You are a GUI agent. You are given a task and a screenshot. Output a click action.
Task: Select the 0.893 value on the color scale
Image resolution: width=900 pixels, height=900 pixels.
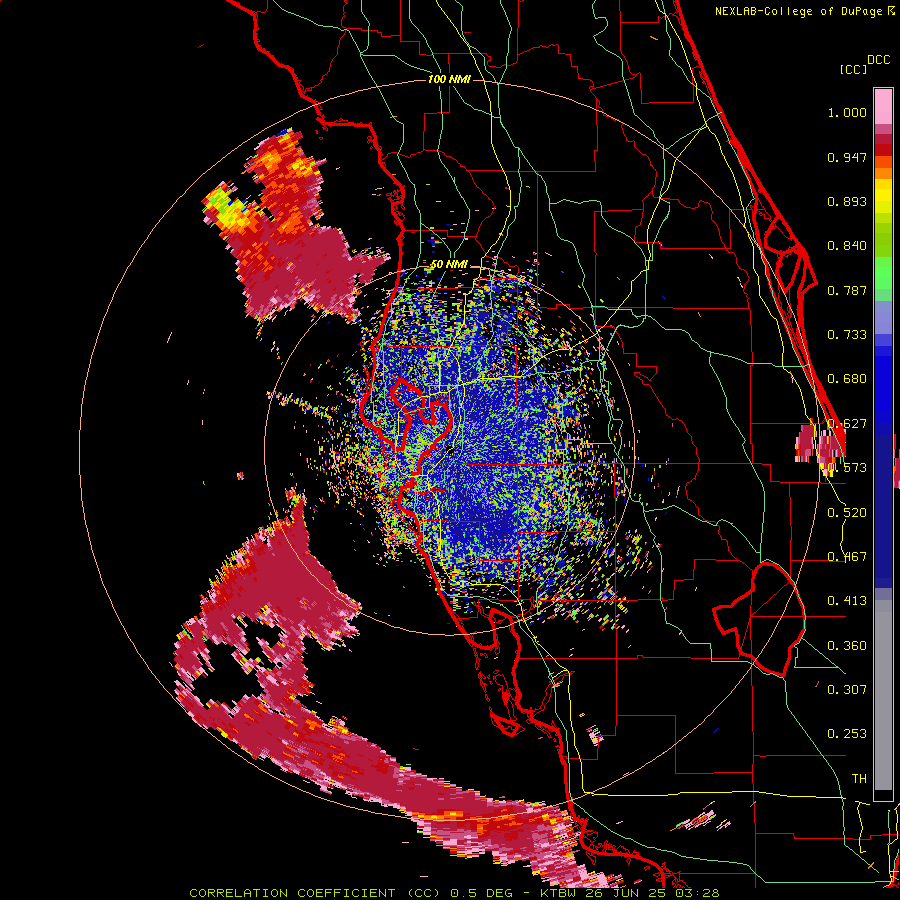[847, 201]
